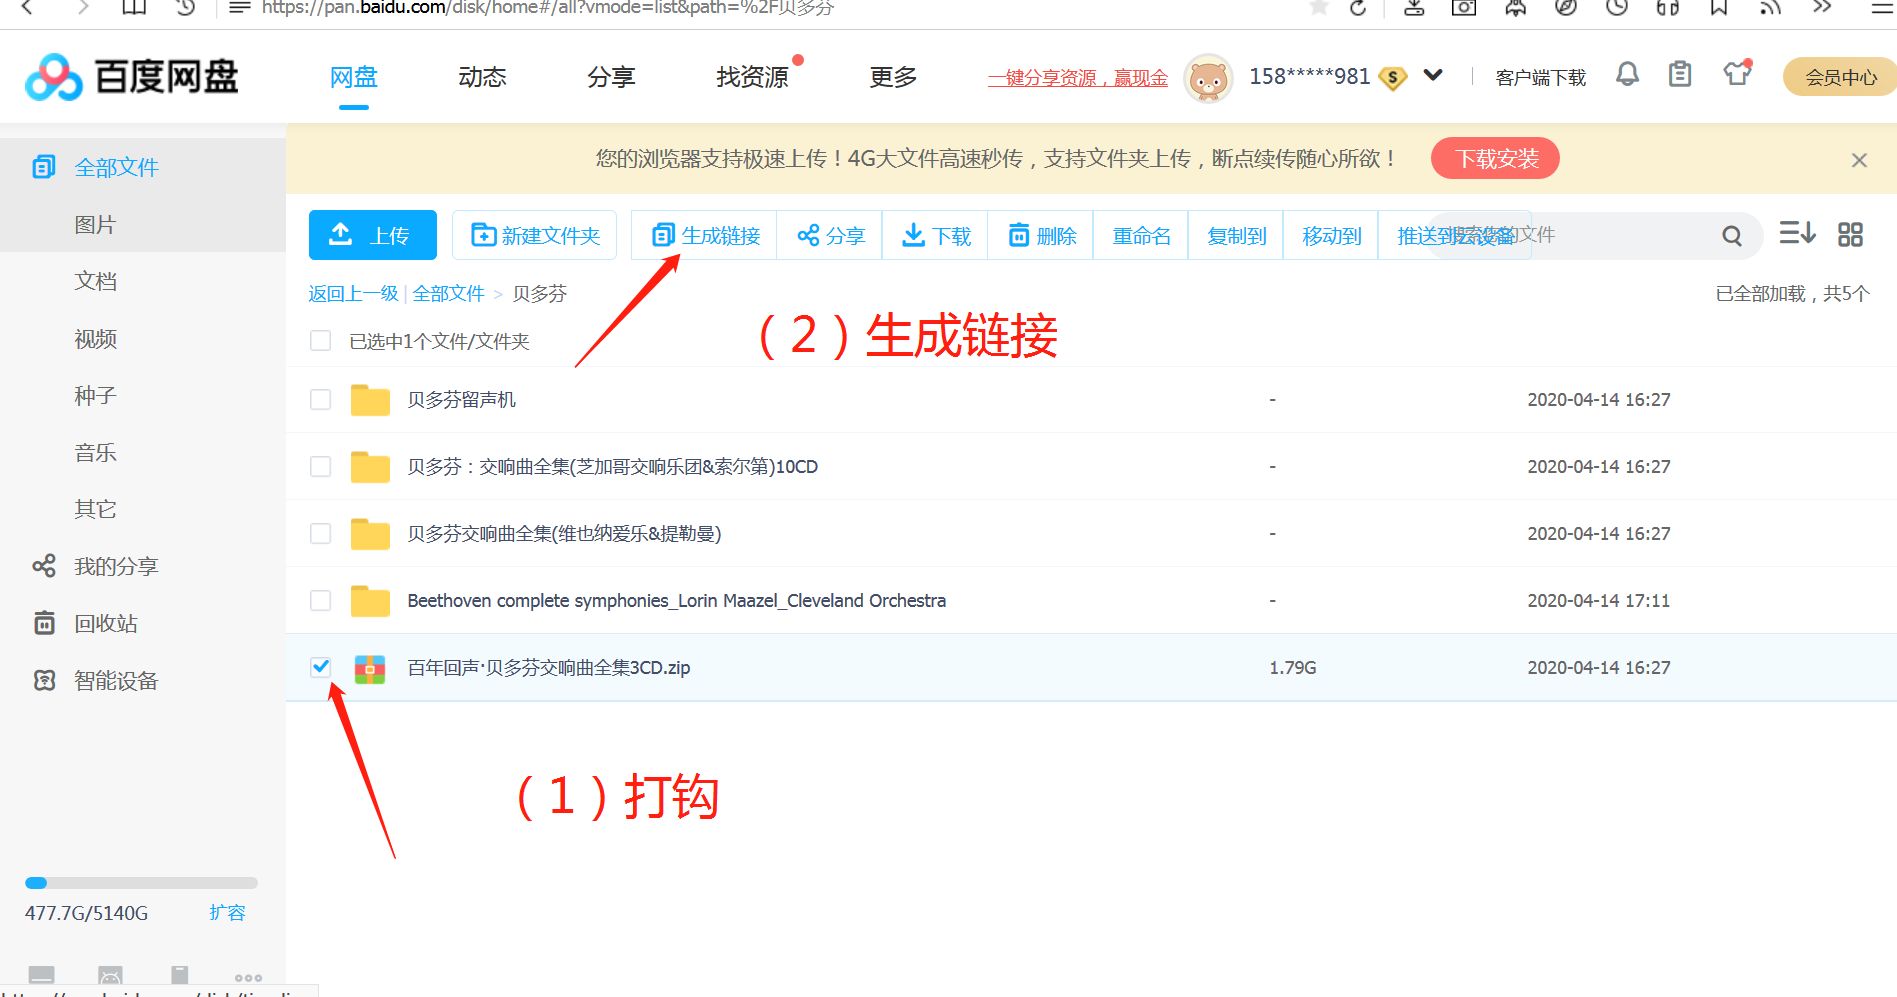Expand the account dropdown arrow

click(1433, 76)
